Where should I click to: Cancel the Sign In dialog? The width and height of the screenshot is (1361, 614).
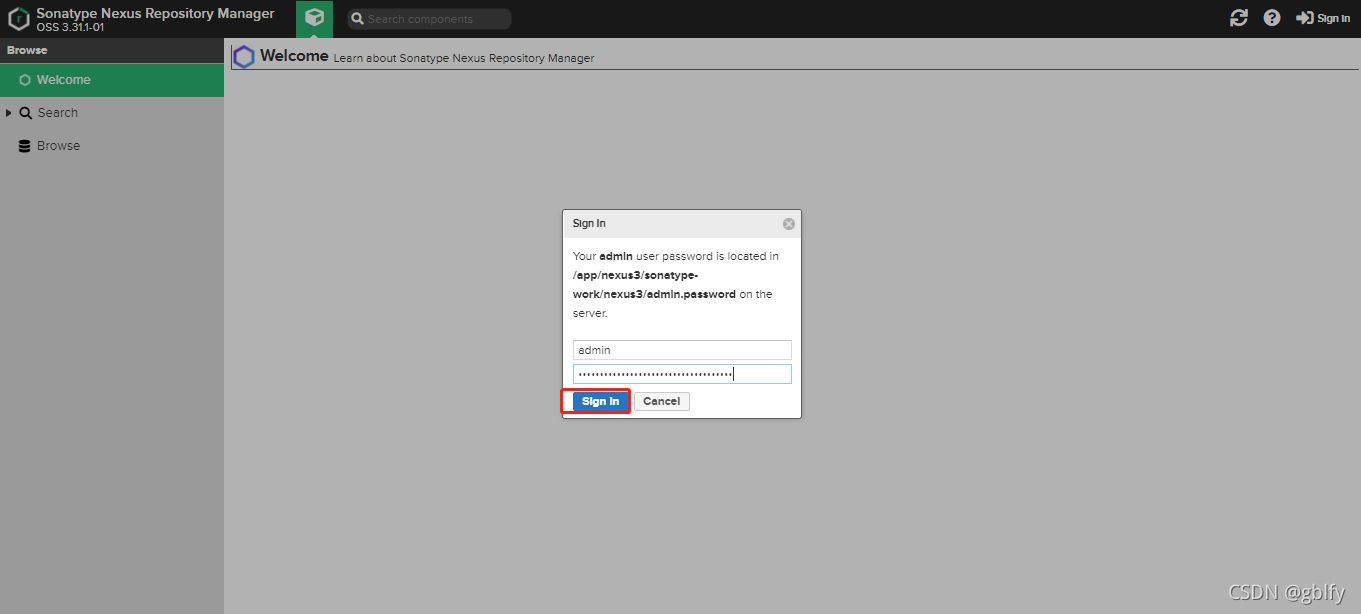tap(662, 401)
